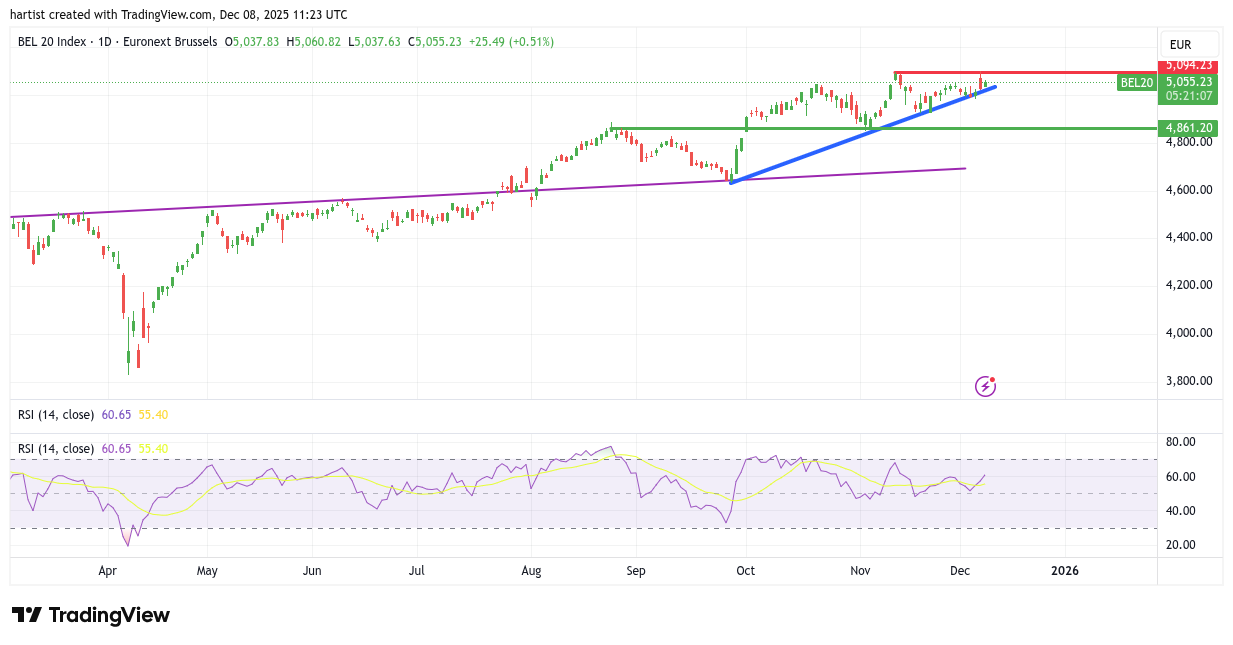Image resolution: width=1233 pixels, height=645 pixels.
Task: Click the 80.00 level on RSI scale
Action: click(x=1181, y=442)
